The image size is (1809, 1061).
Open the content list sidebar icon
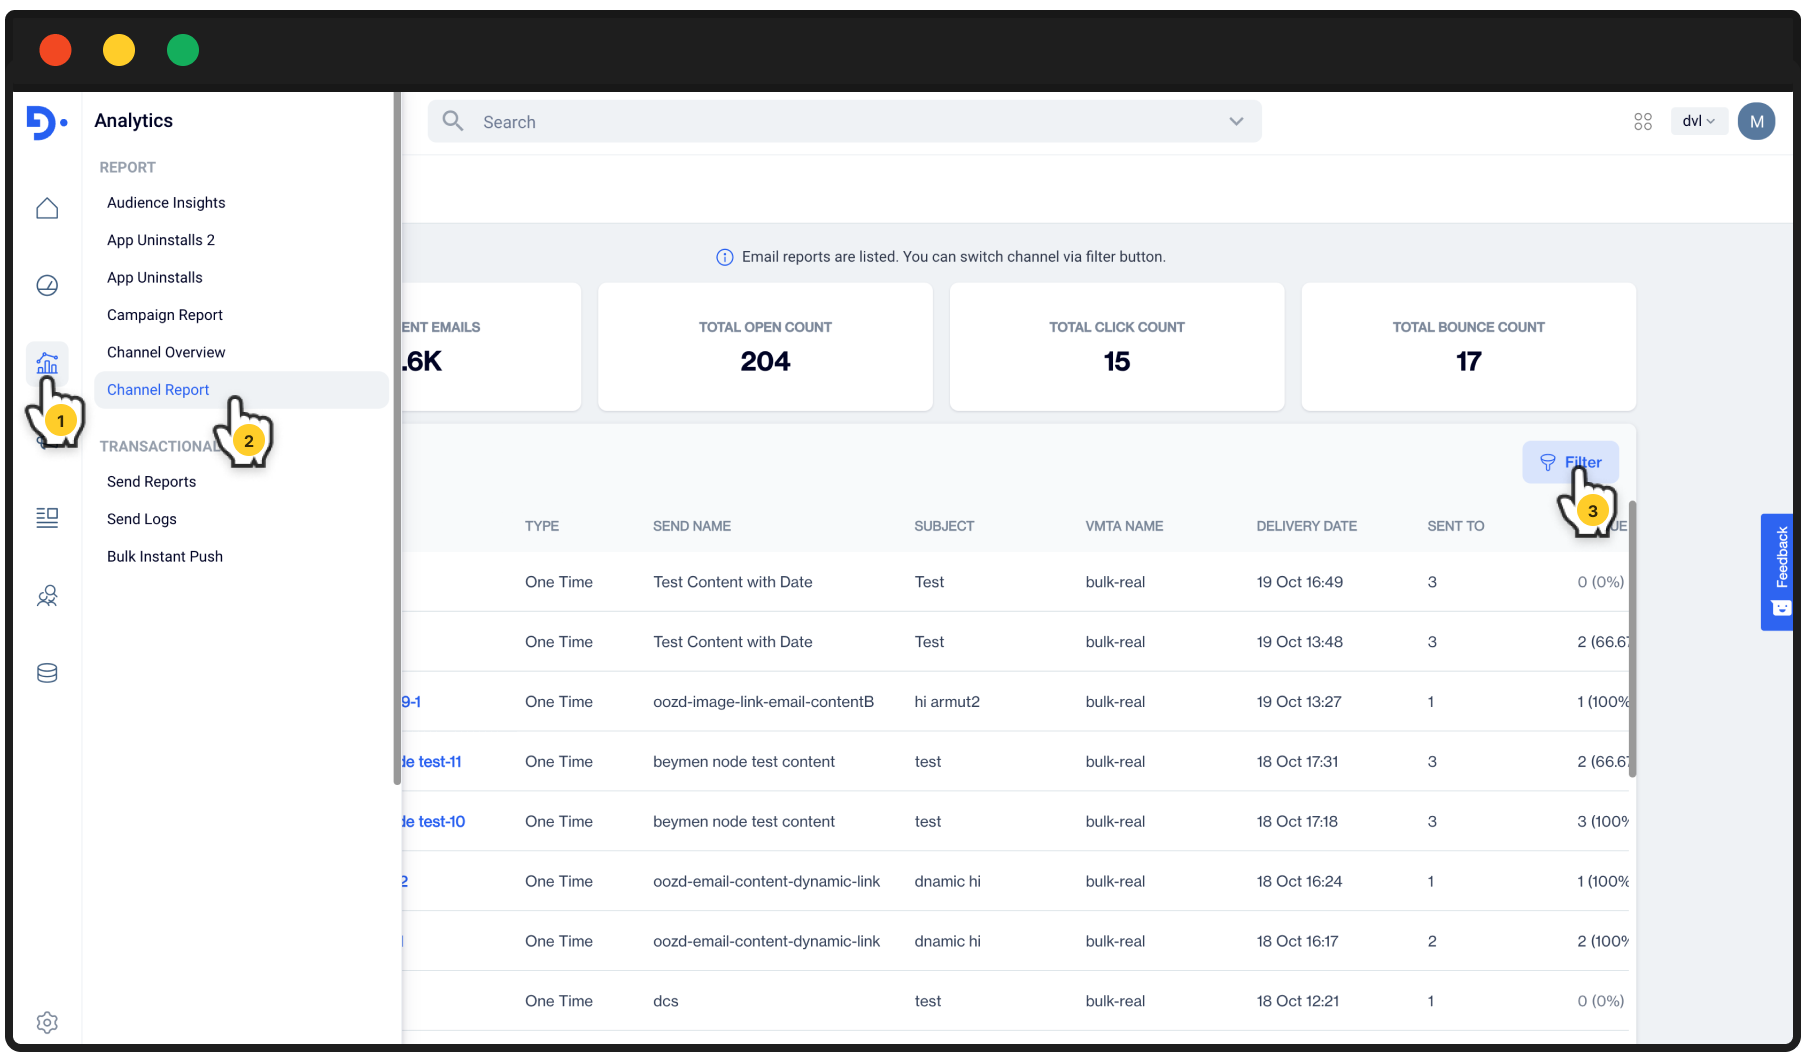pyautogui.click(x=47, y=517)
